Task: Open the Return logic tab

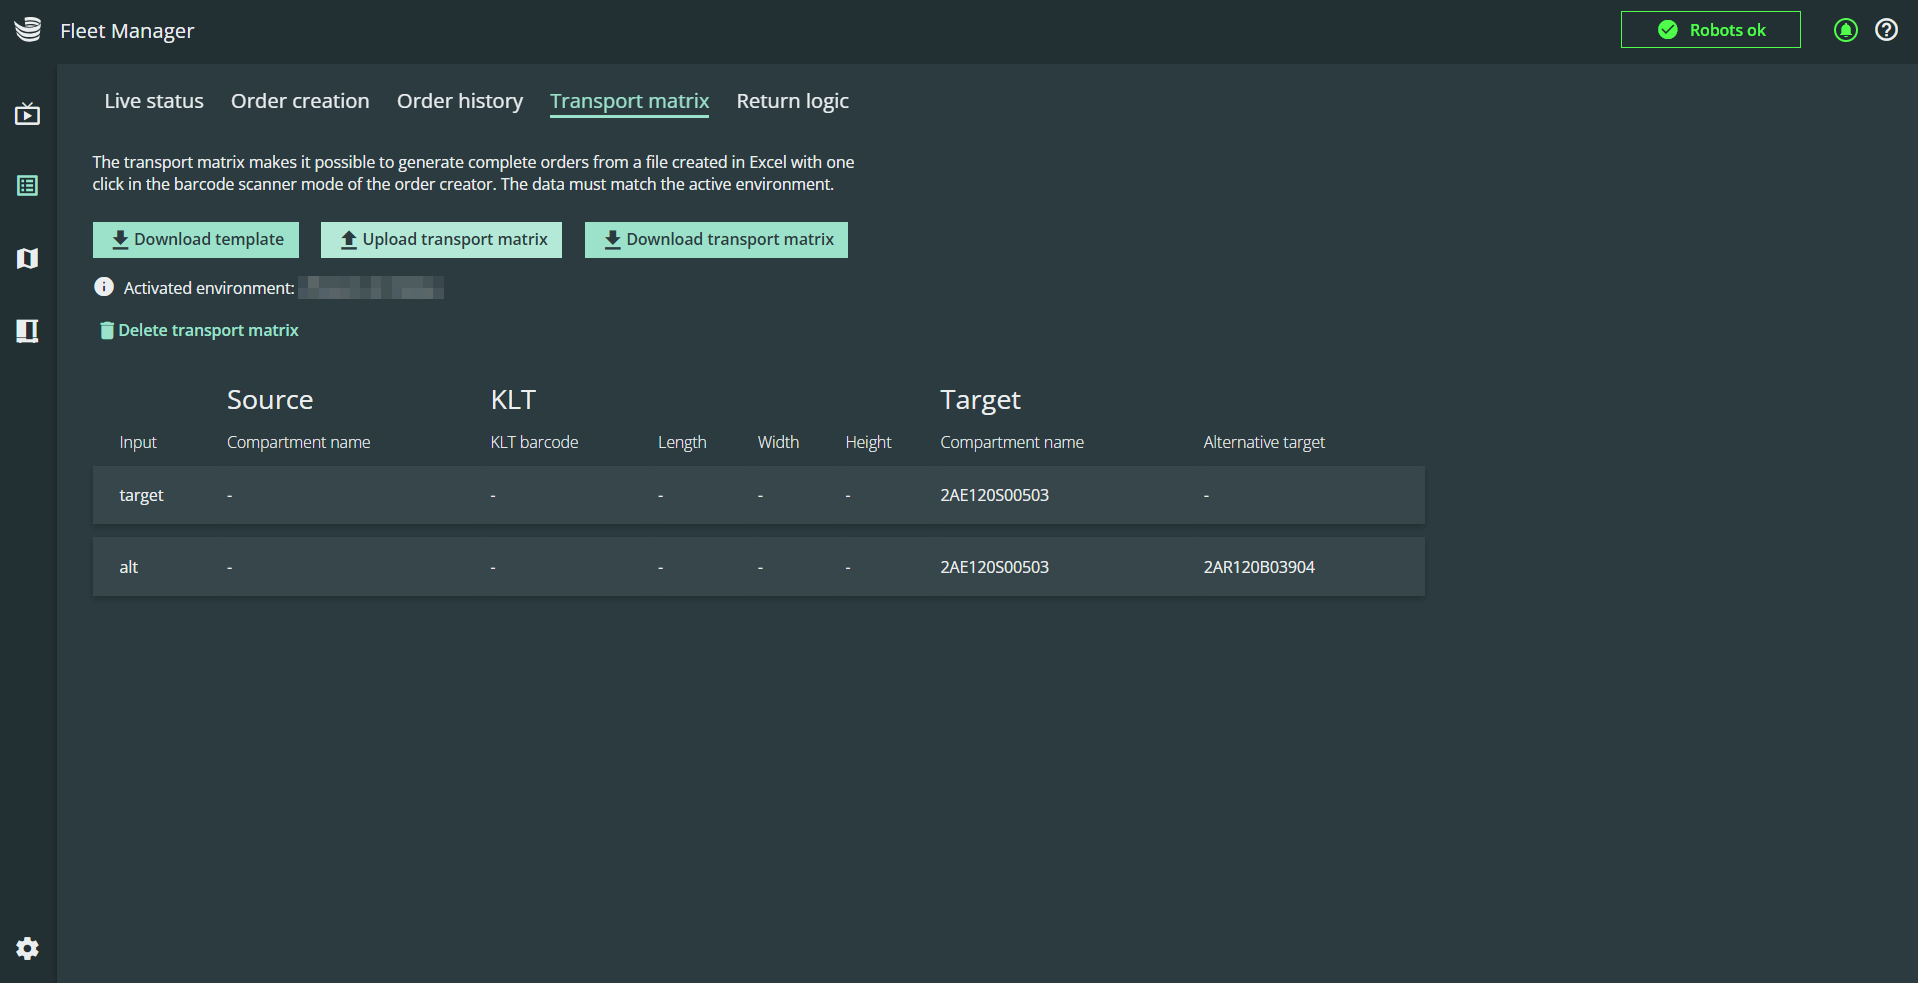Action: click(x=793, y=101)
